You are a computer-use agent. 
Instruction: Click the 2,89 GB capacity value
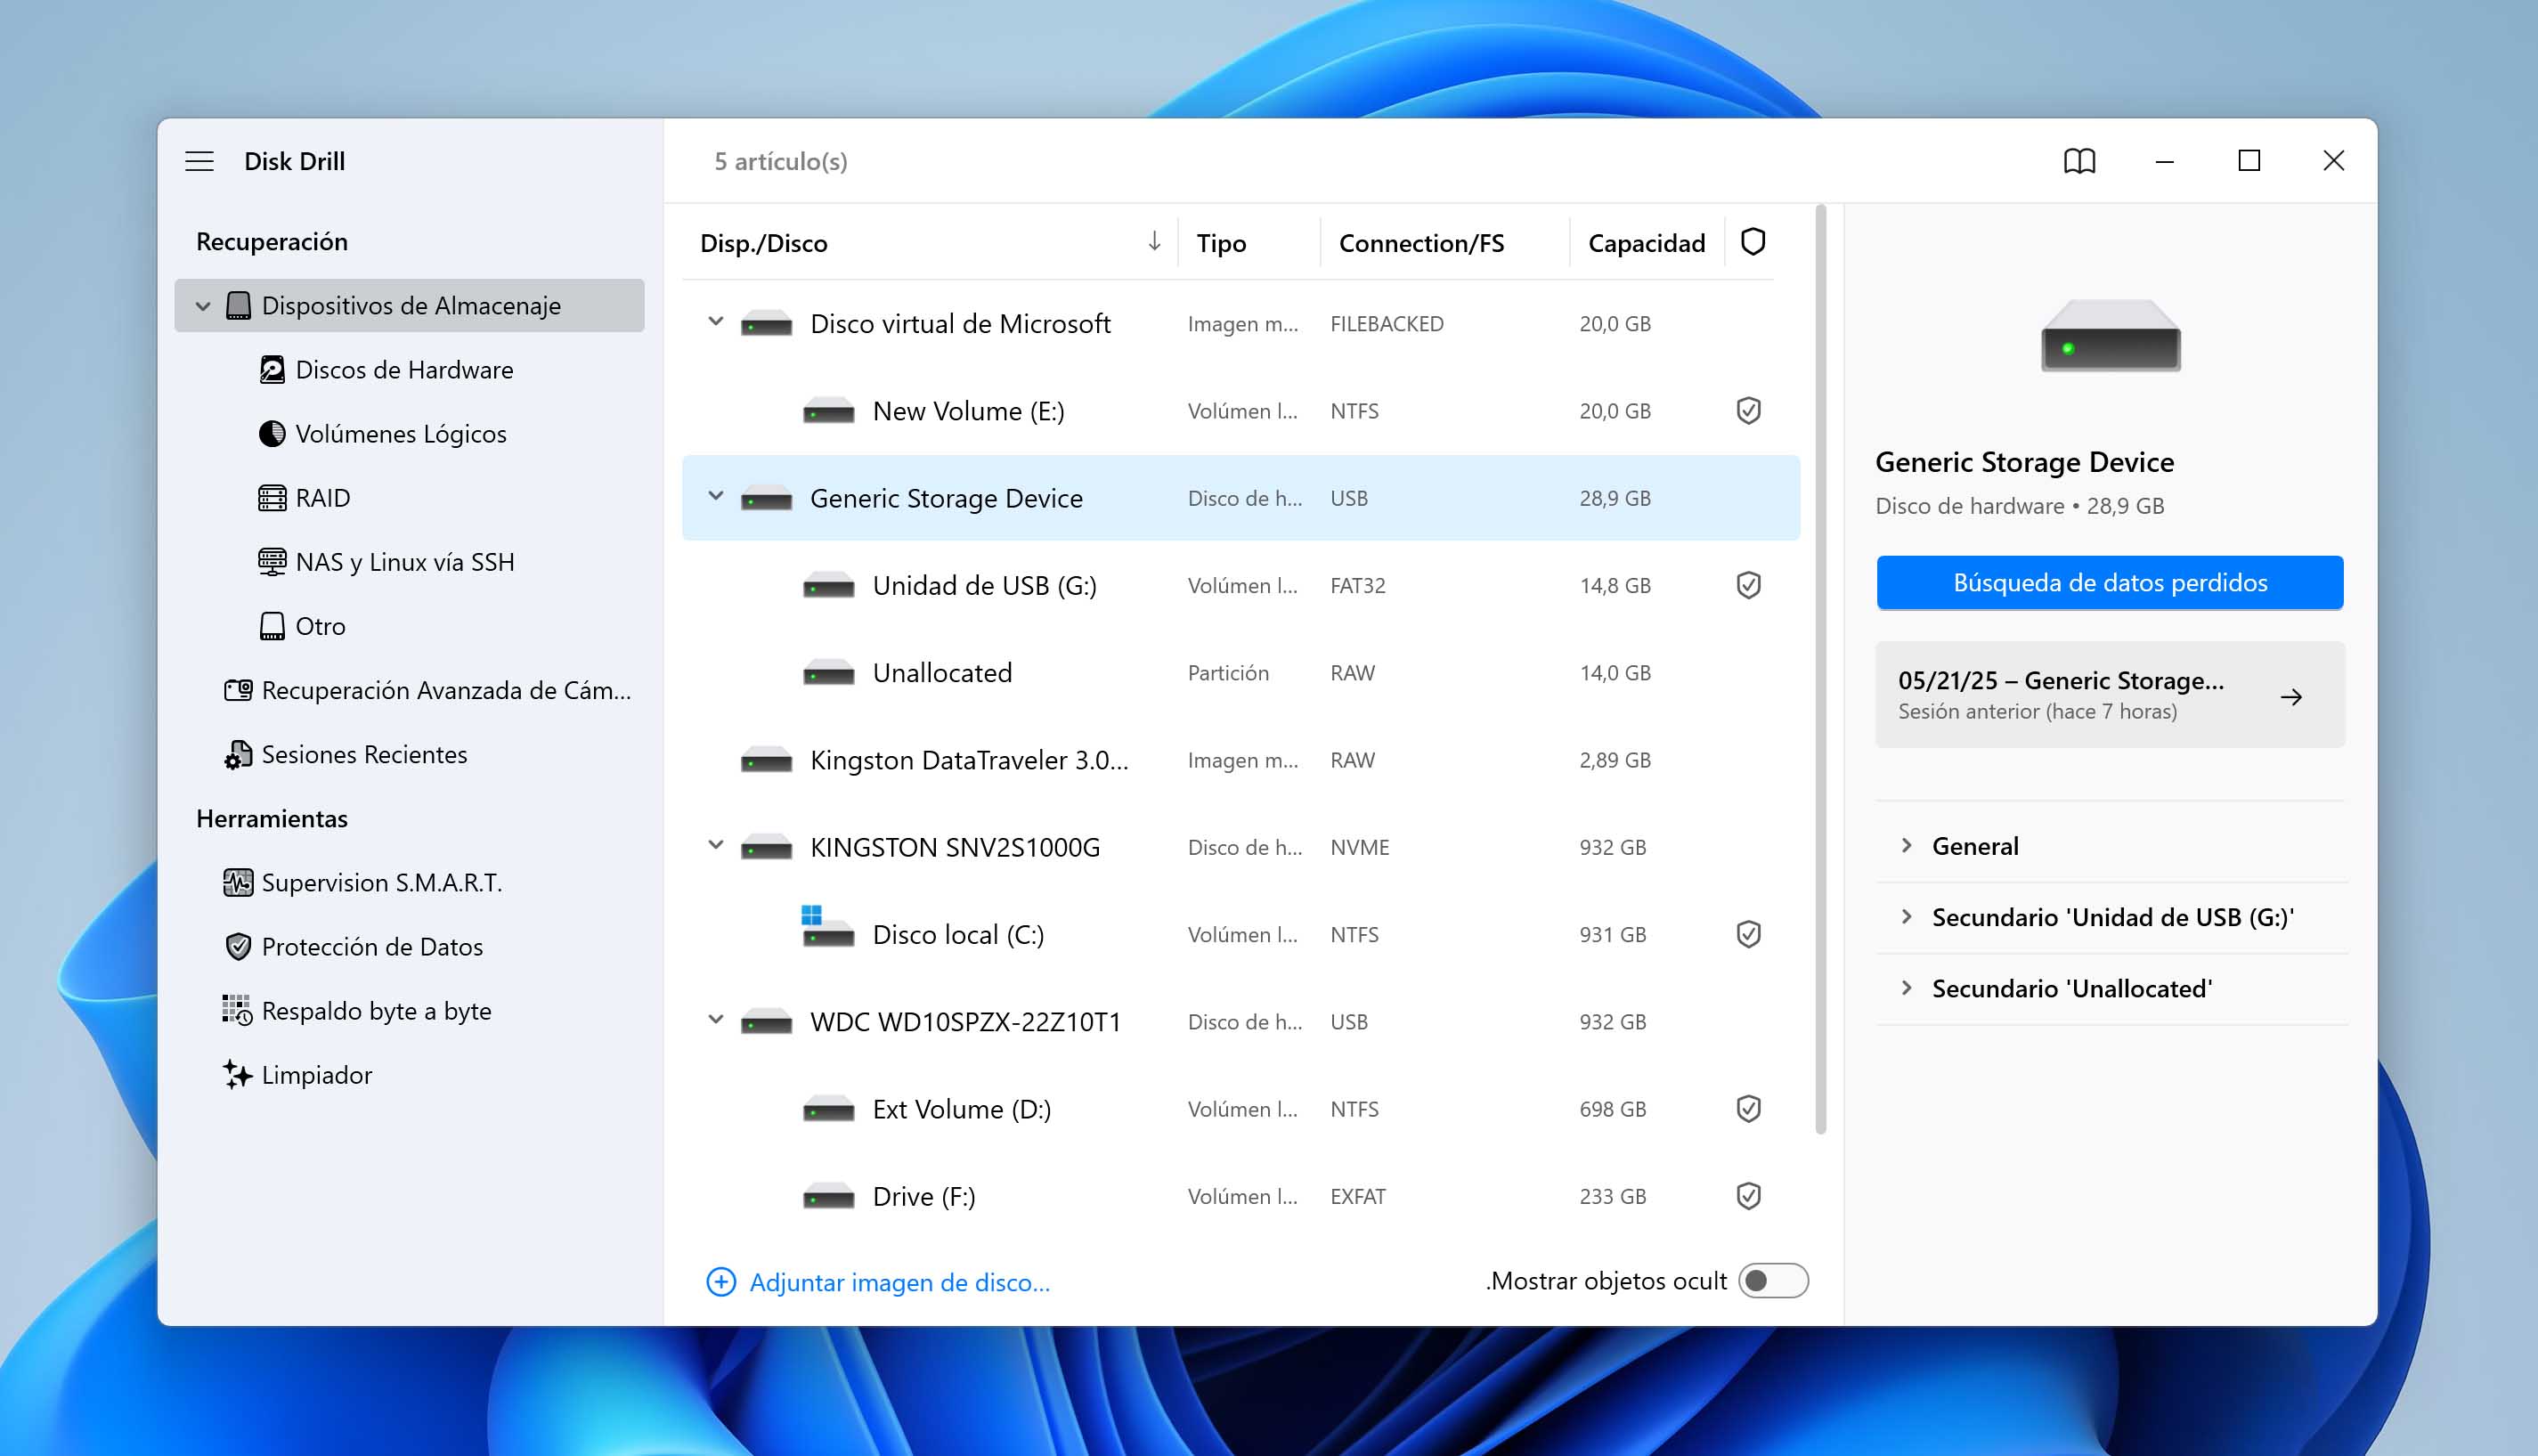pos(1615,760)
